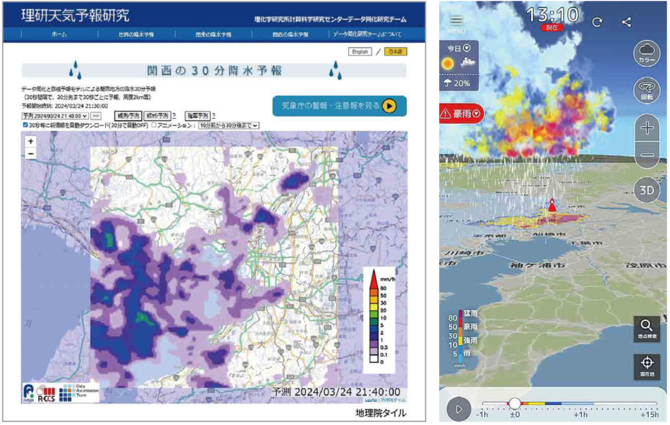Screen dimensions: 670x425
Task: Jump to +15h on the radar timeline
Action: (649, 414)
